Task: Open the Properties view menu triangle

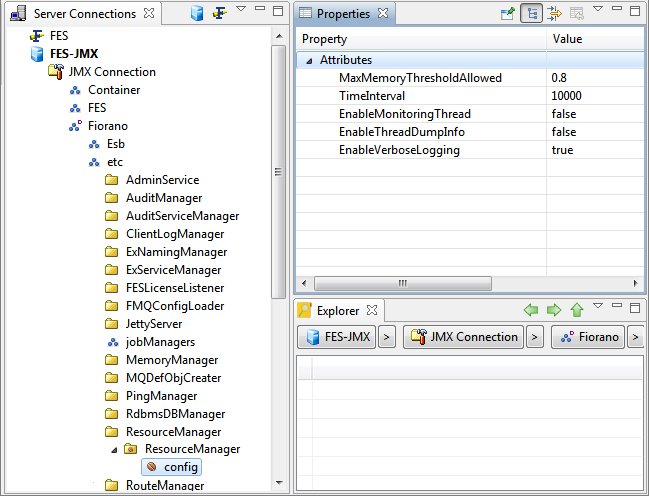Action: (x=598, y=9)
